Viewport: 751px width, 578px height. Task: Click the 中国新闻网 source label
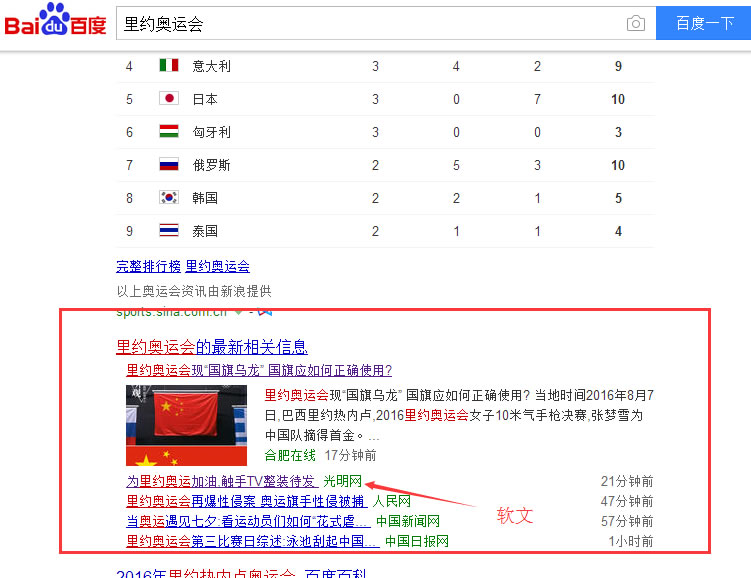point(408,521)
